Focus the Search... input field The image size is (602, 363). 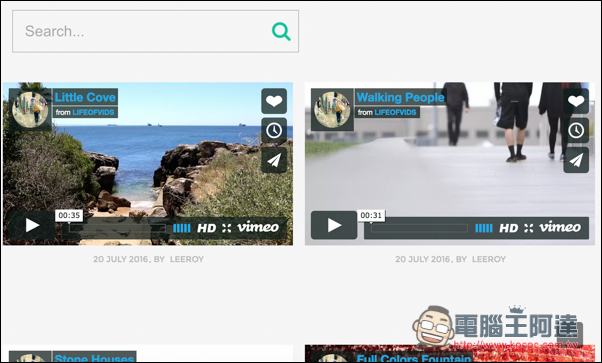point(155,31)
